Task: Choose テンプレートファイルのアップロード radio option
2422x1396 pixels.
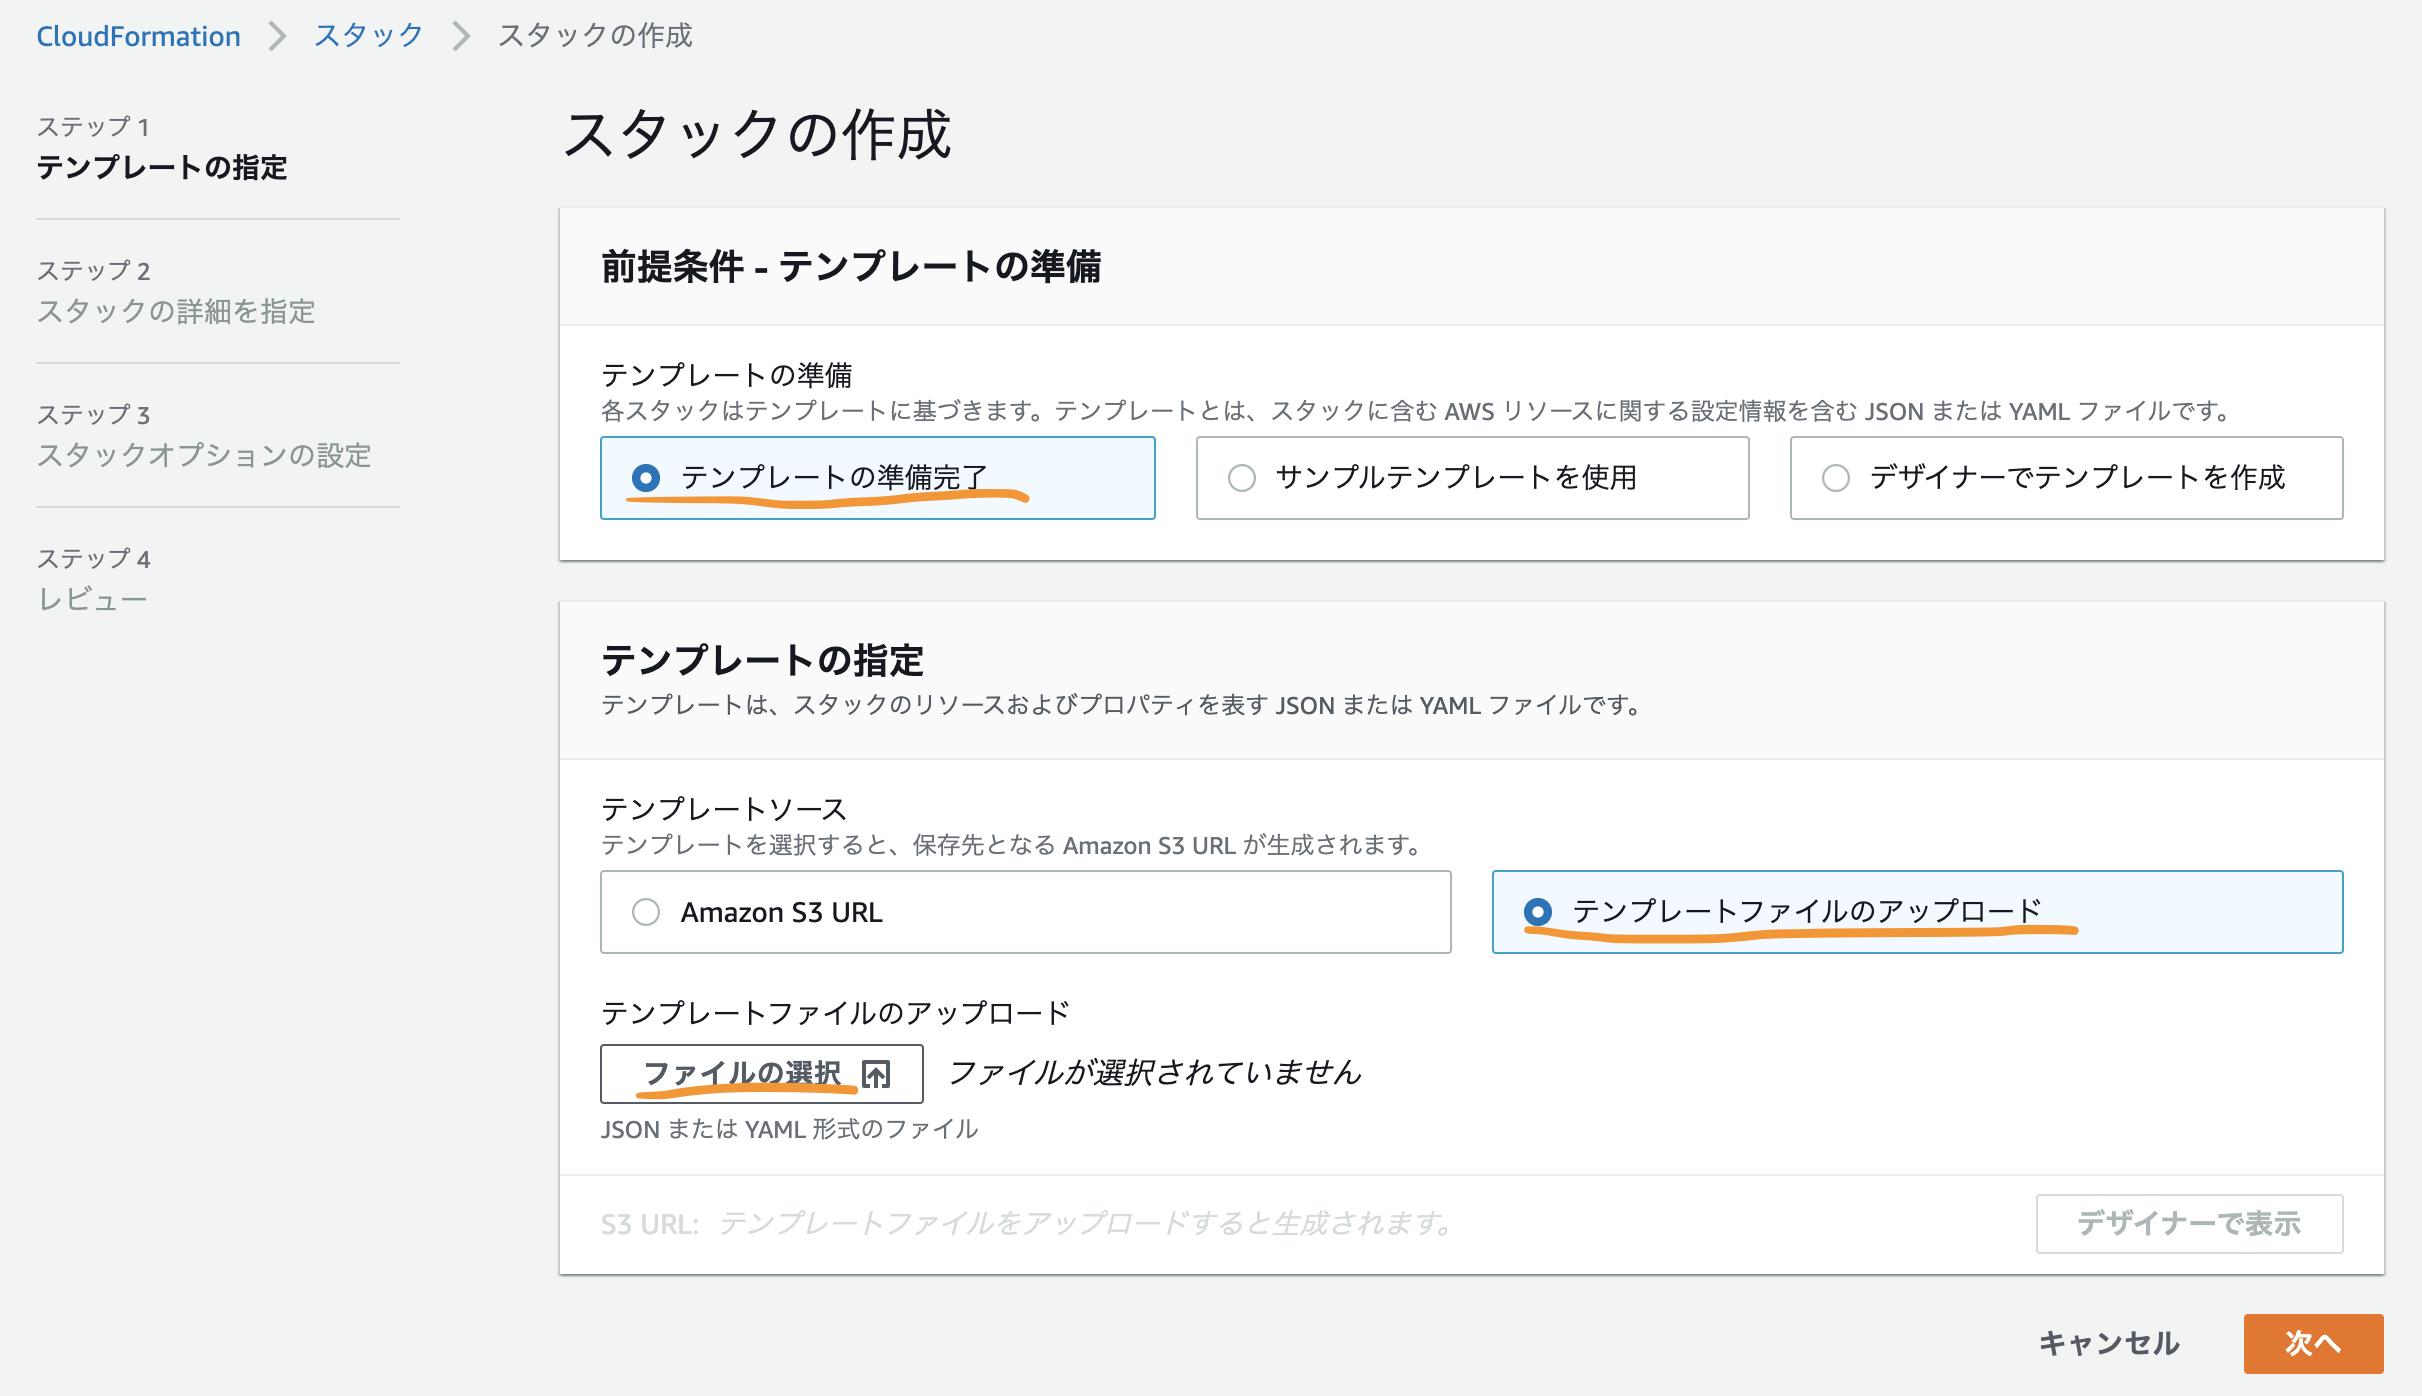Action: click(1538, 912)
